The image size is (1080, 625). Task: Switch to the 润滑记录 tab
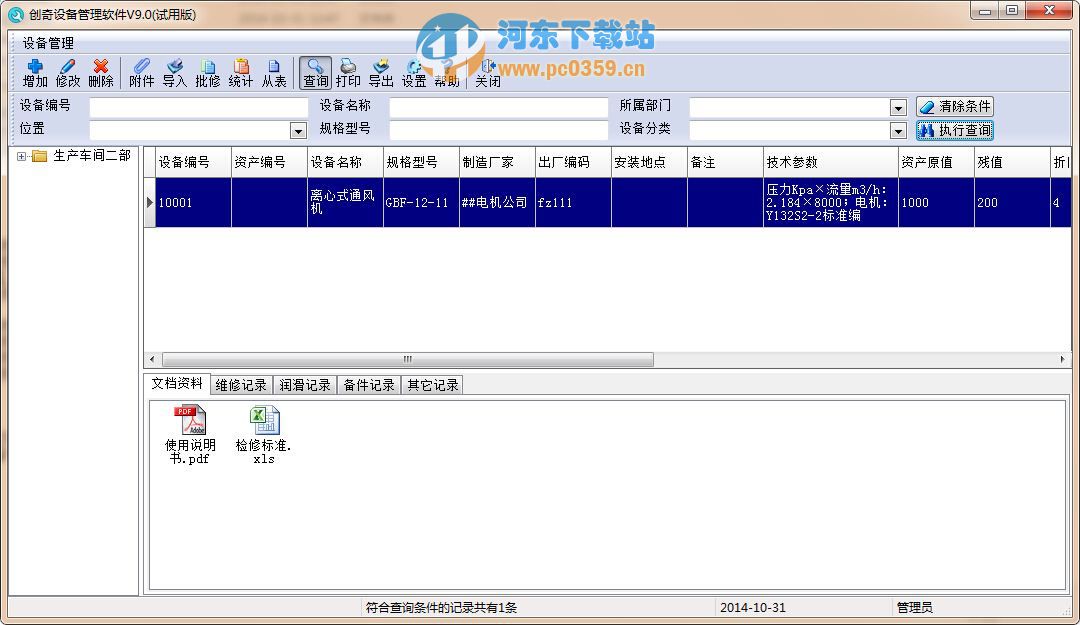point(305,385)
